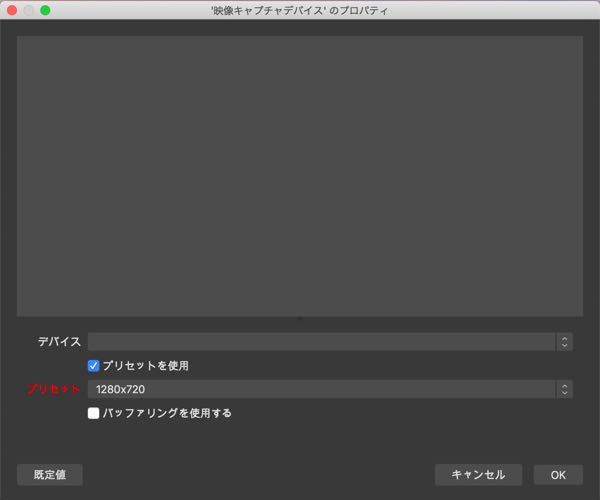Click the バッファリングを使用する label text
The height and width of the screenshot is (500, 600).
[x=167, y=413]
